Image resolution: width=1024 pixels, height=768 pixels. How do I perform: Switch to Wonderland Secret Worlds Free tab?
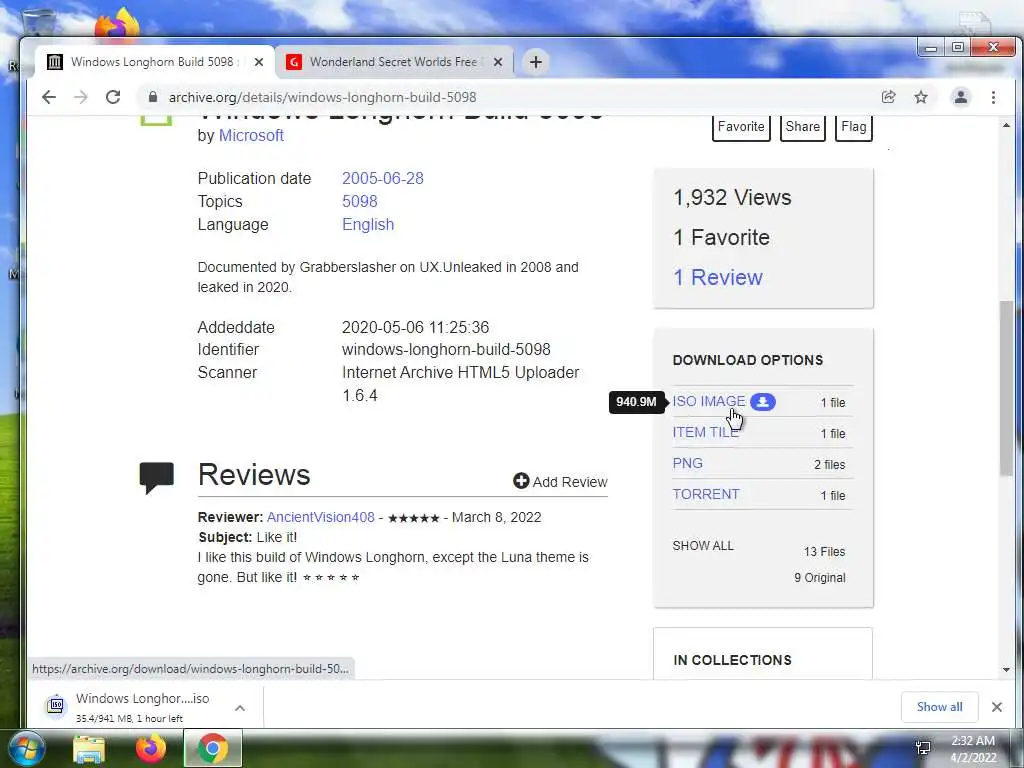click(x=394, y=62)
